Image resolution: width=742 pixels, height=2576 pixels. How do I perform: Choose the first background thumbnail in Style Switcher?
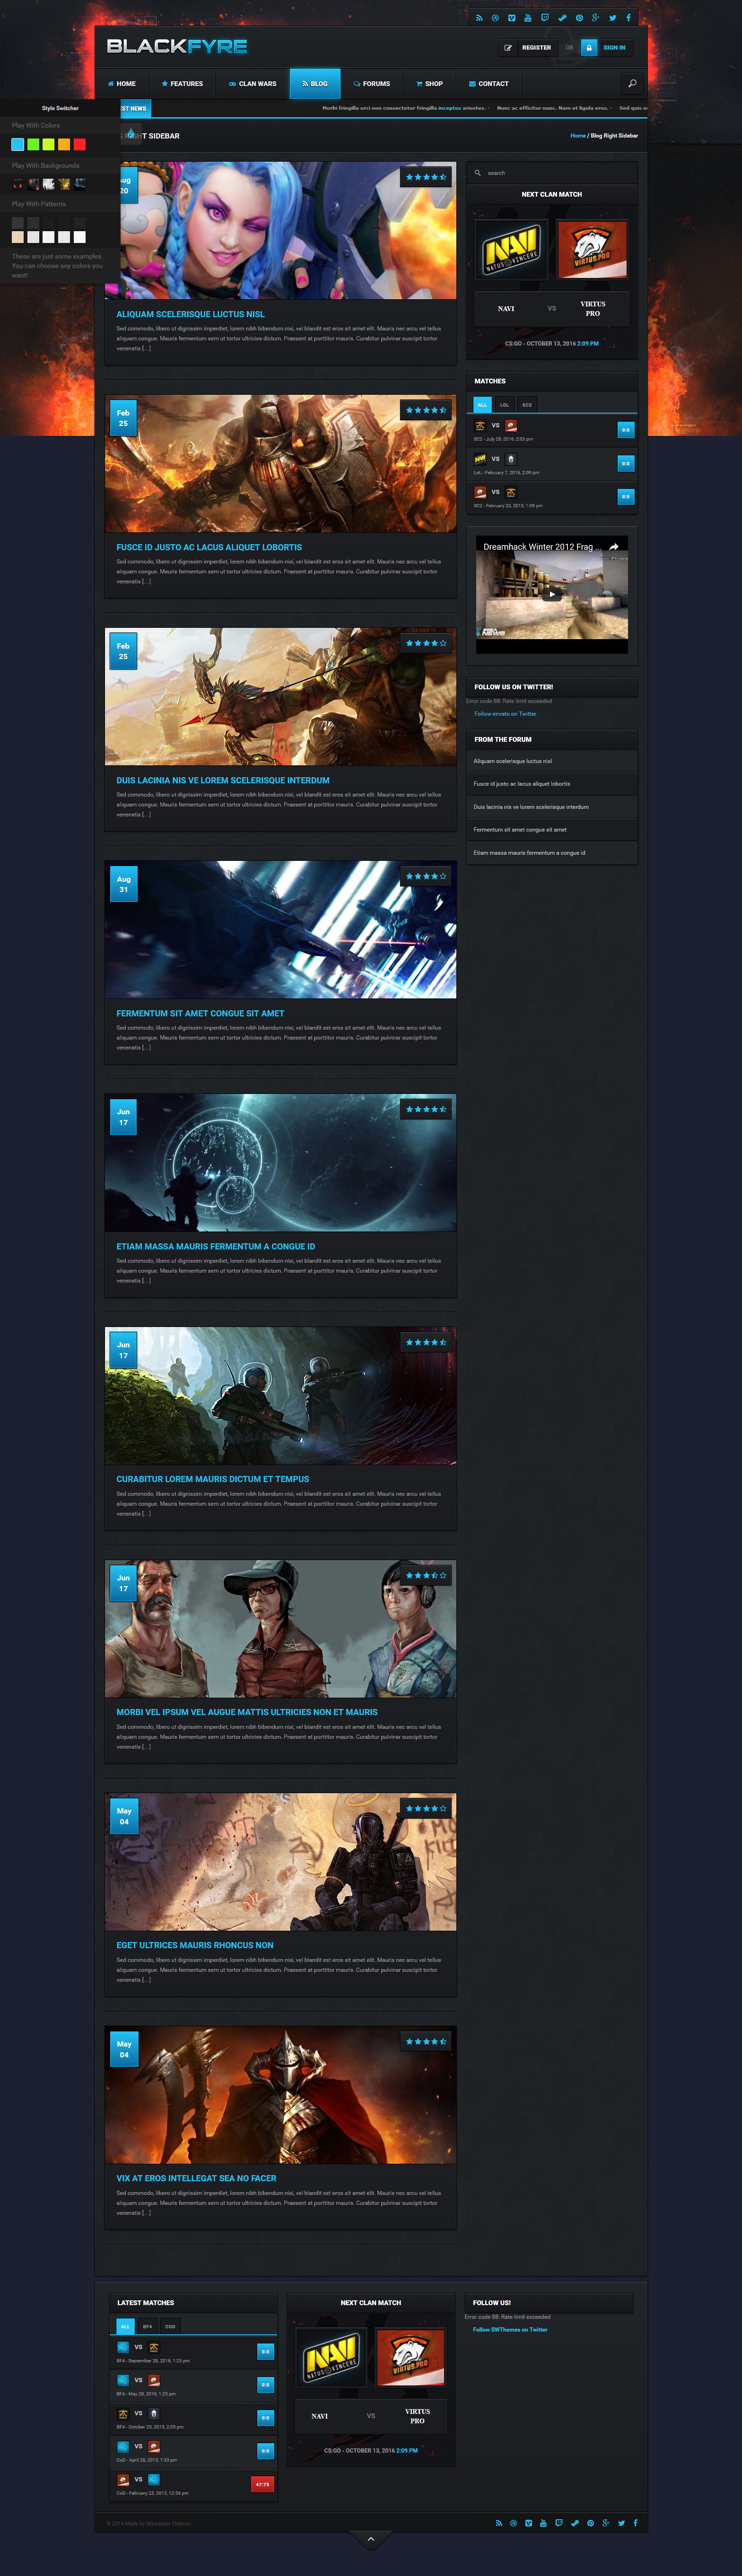click(17, 184)
